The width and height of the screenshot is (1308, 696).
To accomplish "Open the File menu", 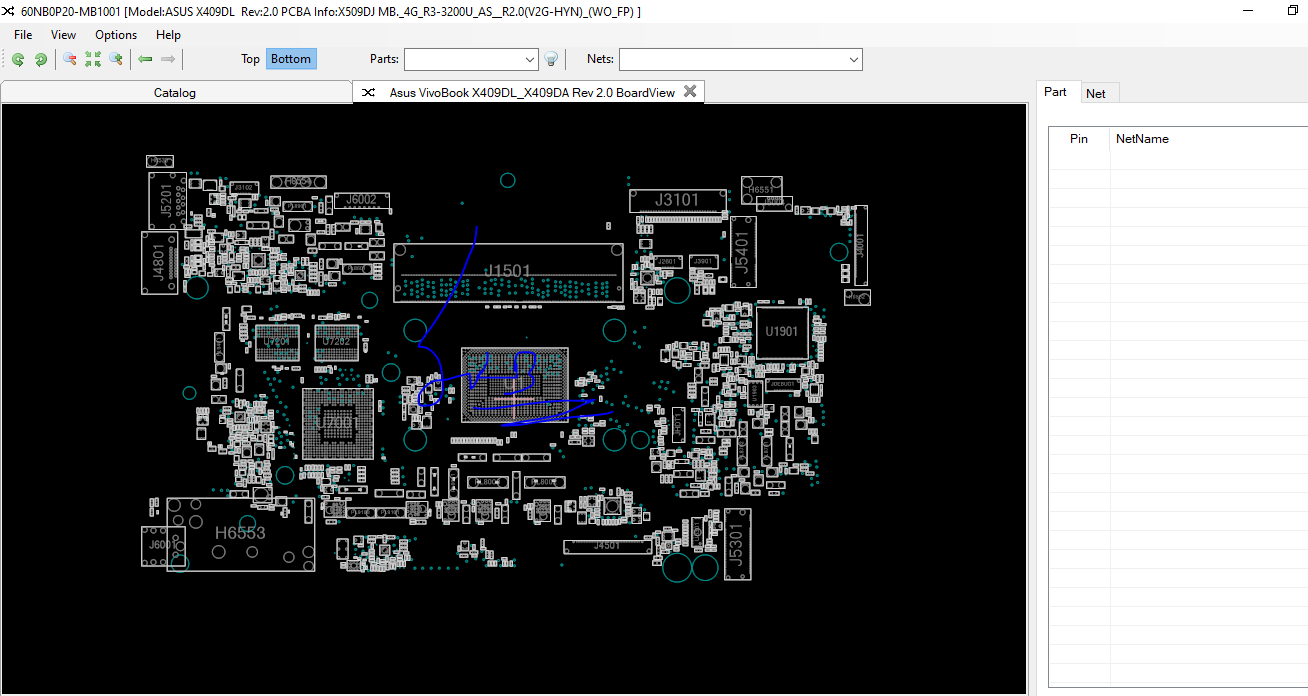I will [23, 35].
